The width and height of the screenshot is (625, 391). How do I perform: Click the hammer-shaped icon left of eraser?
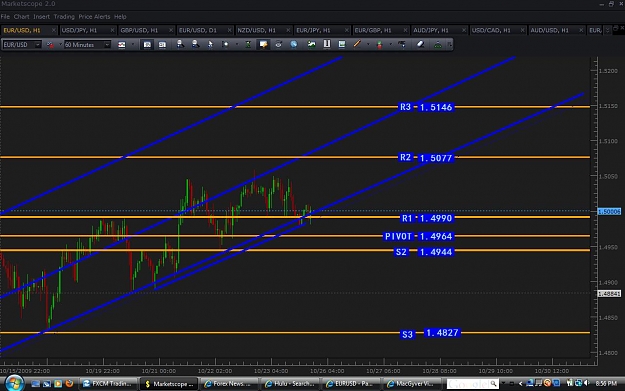402,44
